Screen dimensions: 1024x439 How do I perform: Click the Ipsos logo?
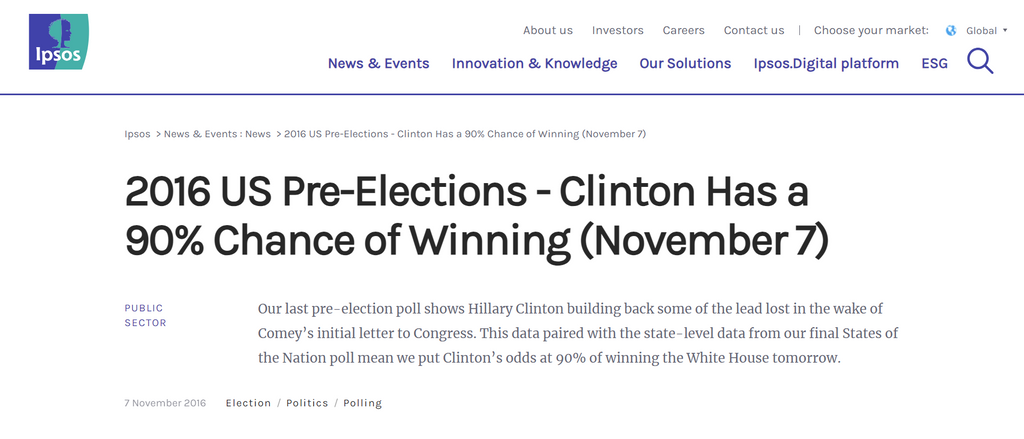pyautogui.click(x=60, y=42)
